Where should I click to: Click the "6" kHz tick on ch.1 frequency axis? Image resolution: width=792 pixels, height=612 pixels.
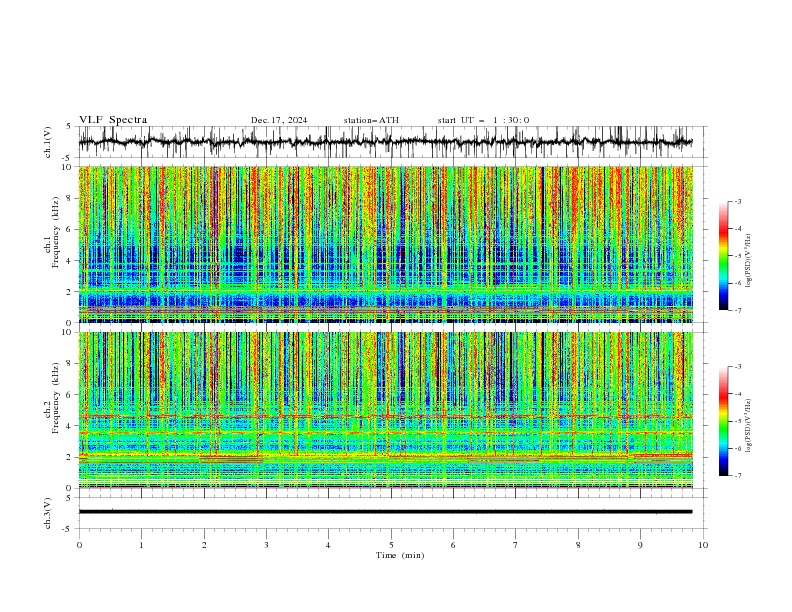70,229
